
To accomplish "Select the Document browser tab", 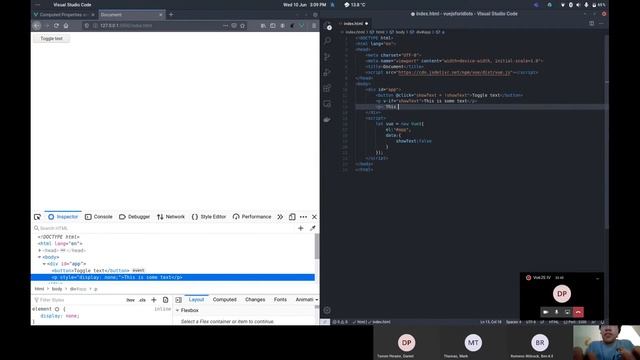I will [x=131, y=15].
